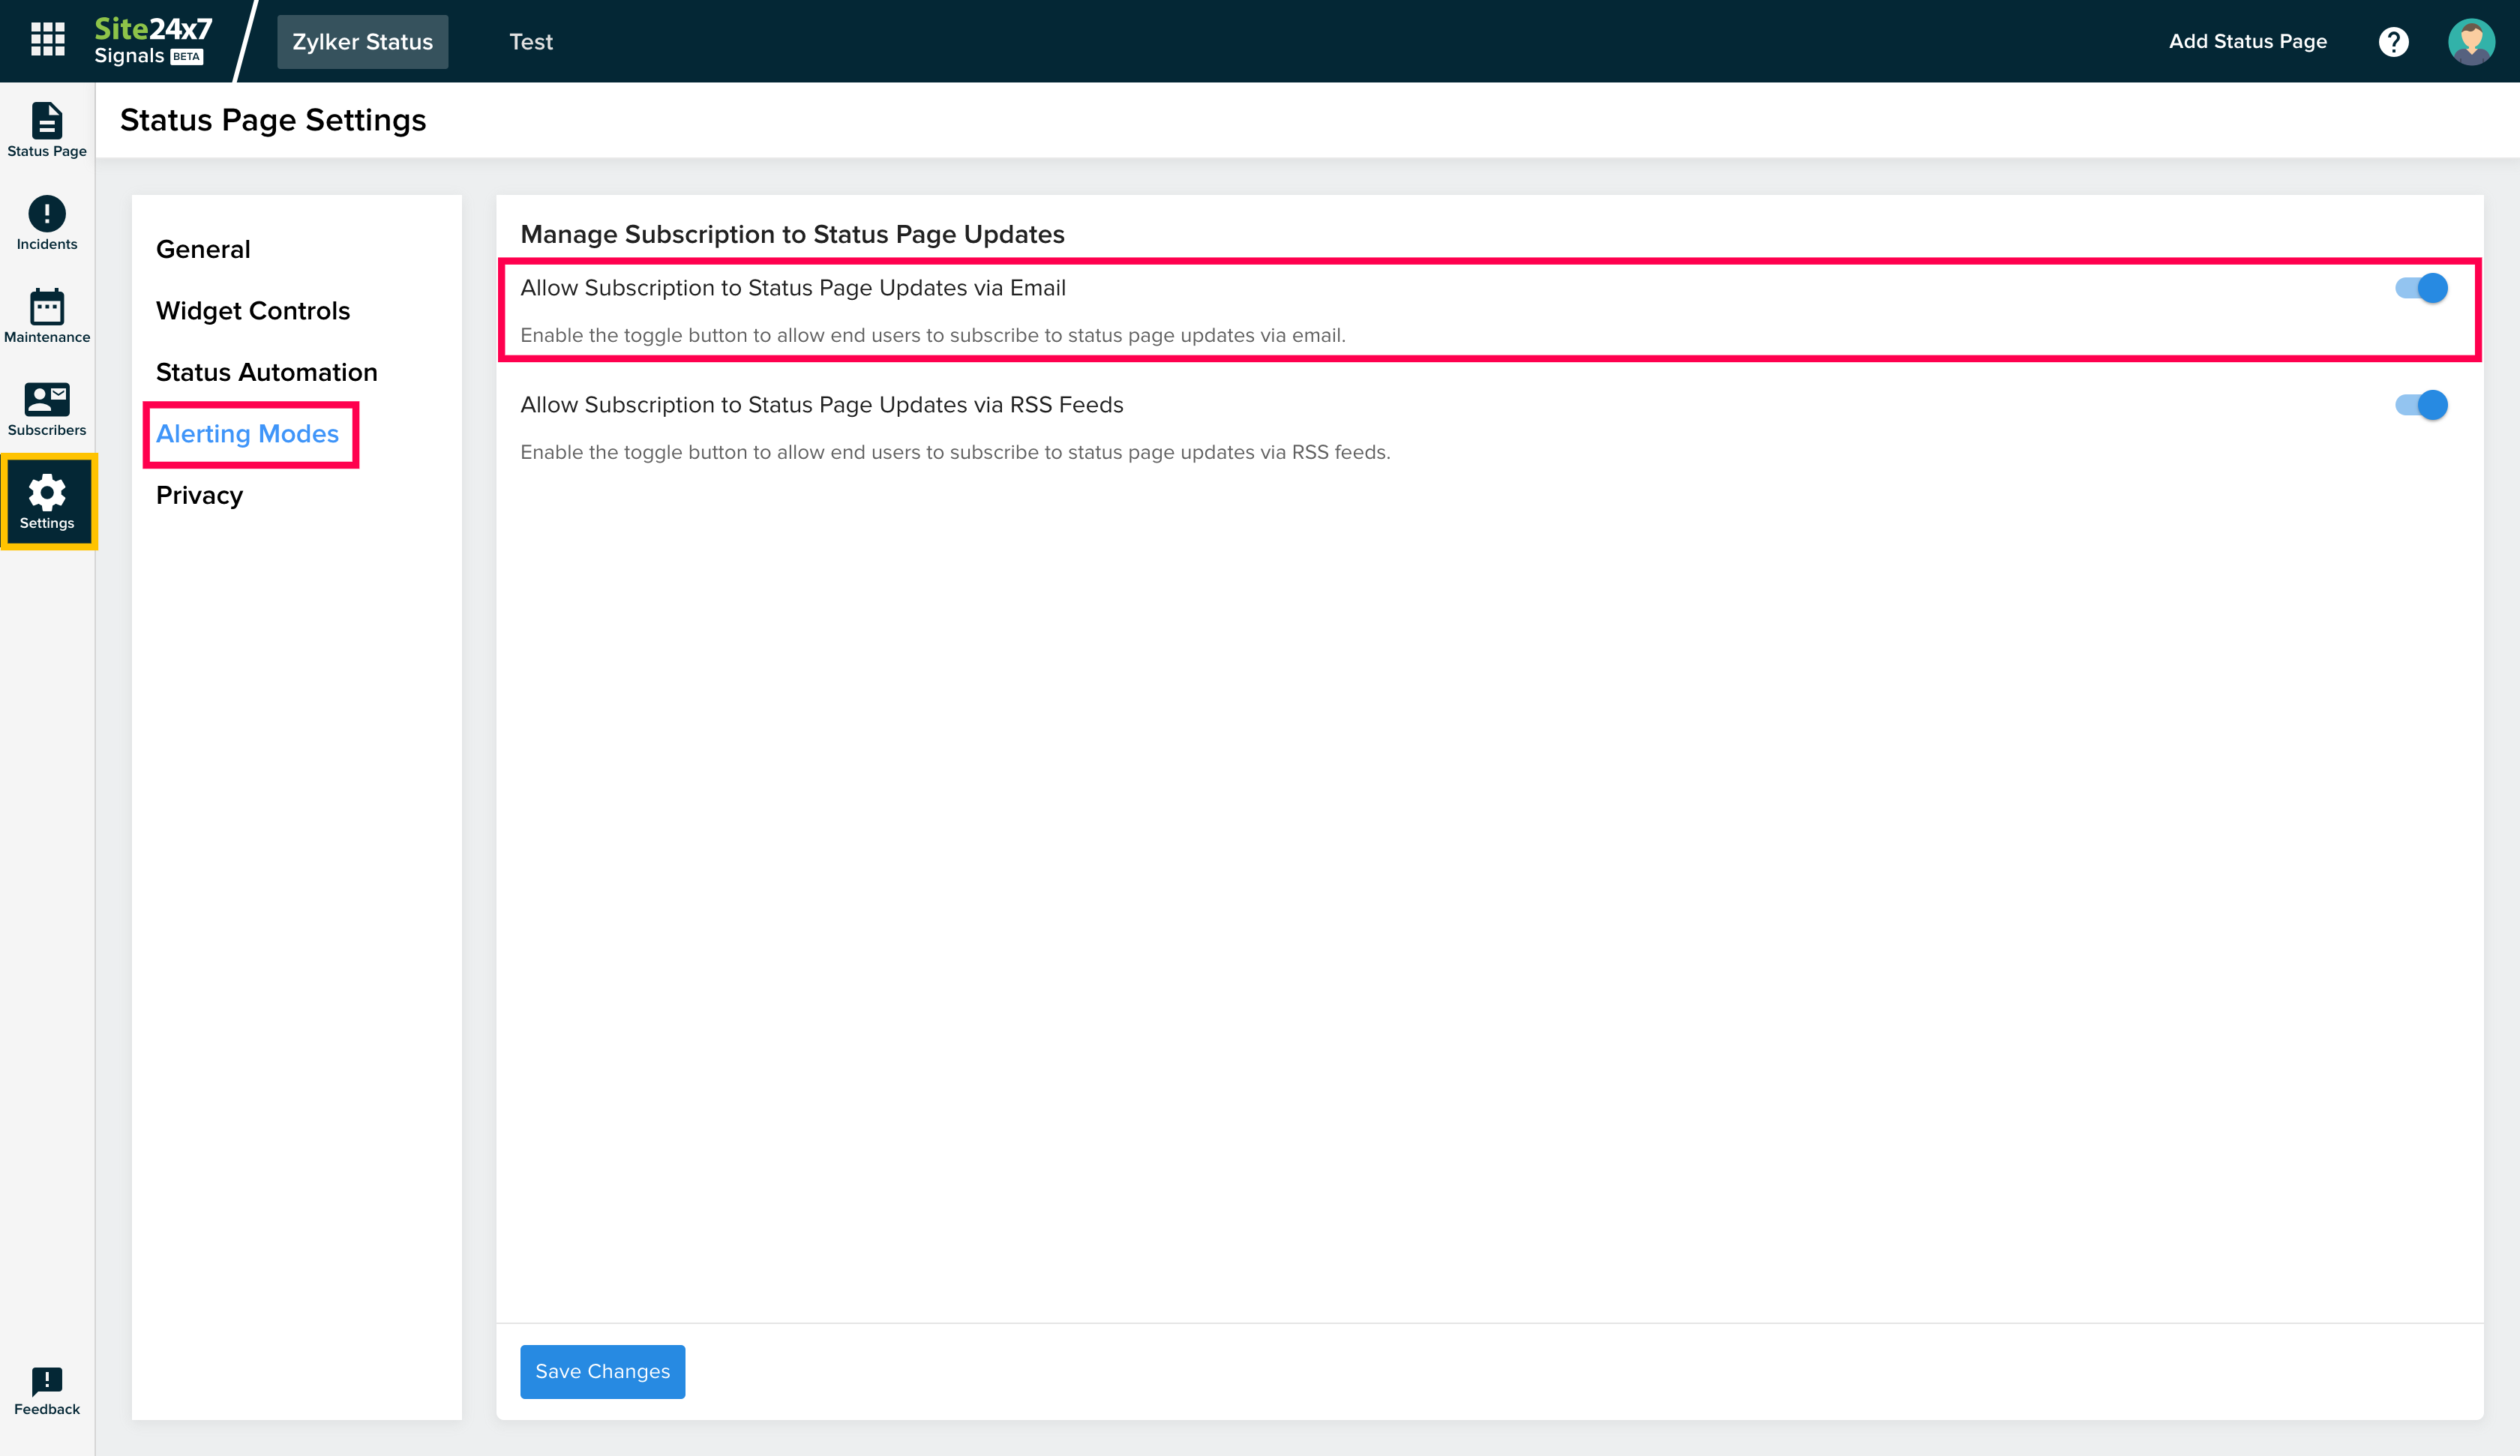Viewport: 2520px width, 1456px height.
Task: Open Widget Controls settings
Action: [x=253, y=310]
